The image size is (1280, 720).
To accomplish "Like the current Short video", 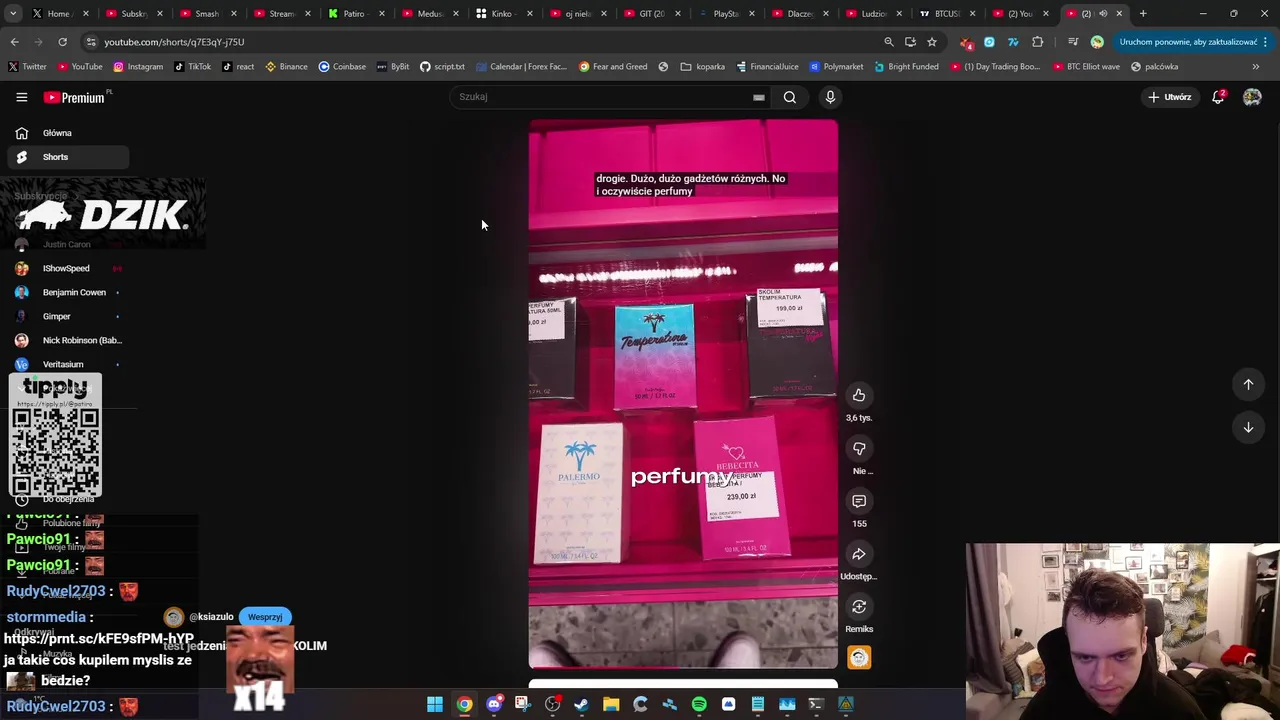I will coord(859,395).
